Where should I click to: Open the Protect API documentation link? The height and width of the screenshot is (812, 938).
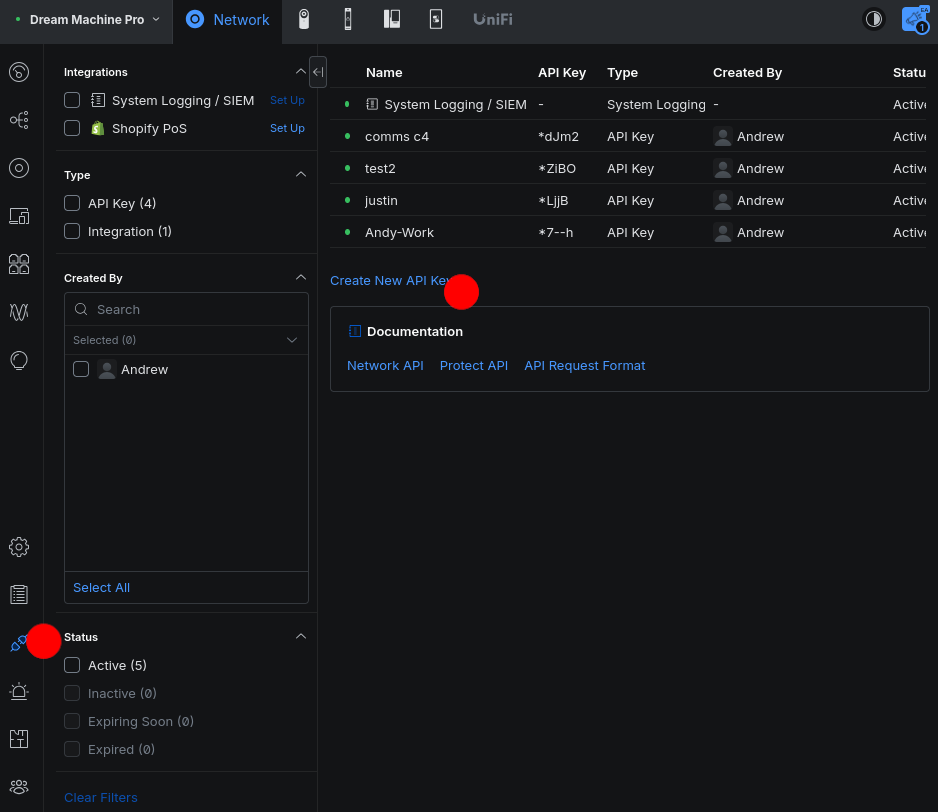[x=474, y=365]
